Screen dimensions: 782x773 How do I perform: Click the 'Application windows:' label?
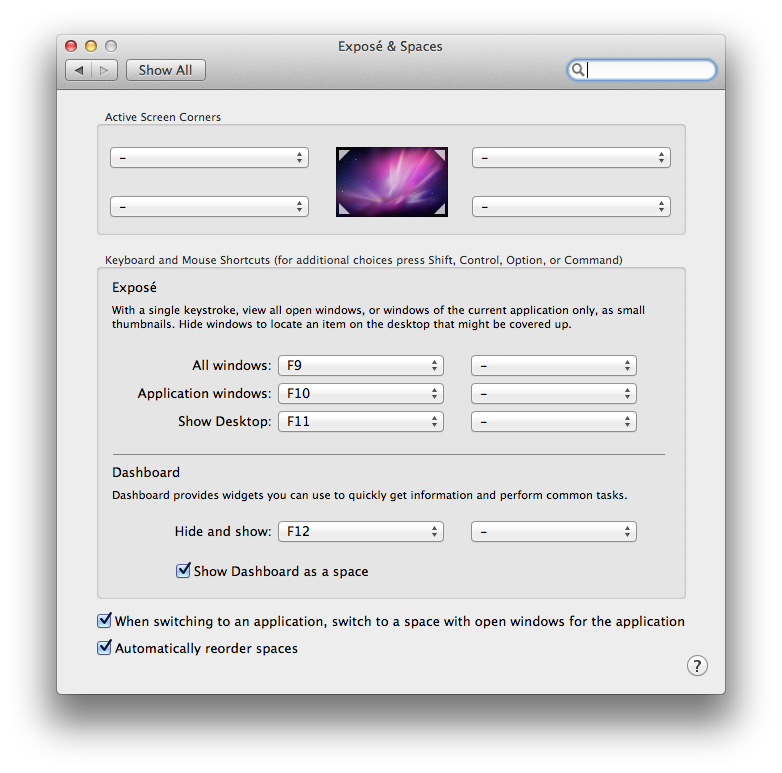coord(204,393)
